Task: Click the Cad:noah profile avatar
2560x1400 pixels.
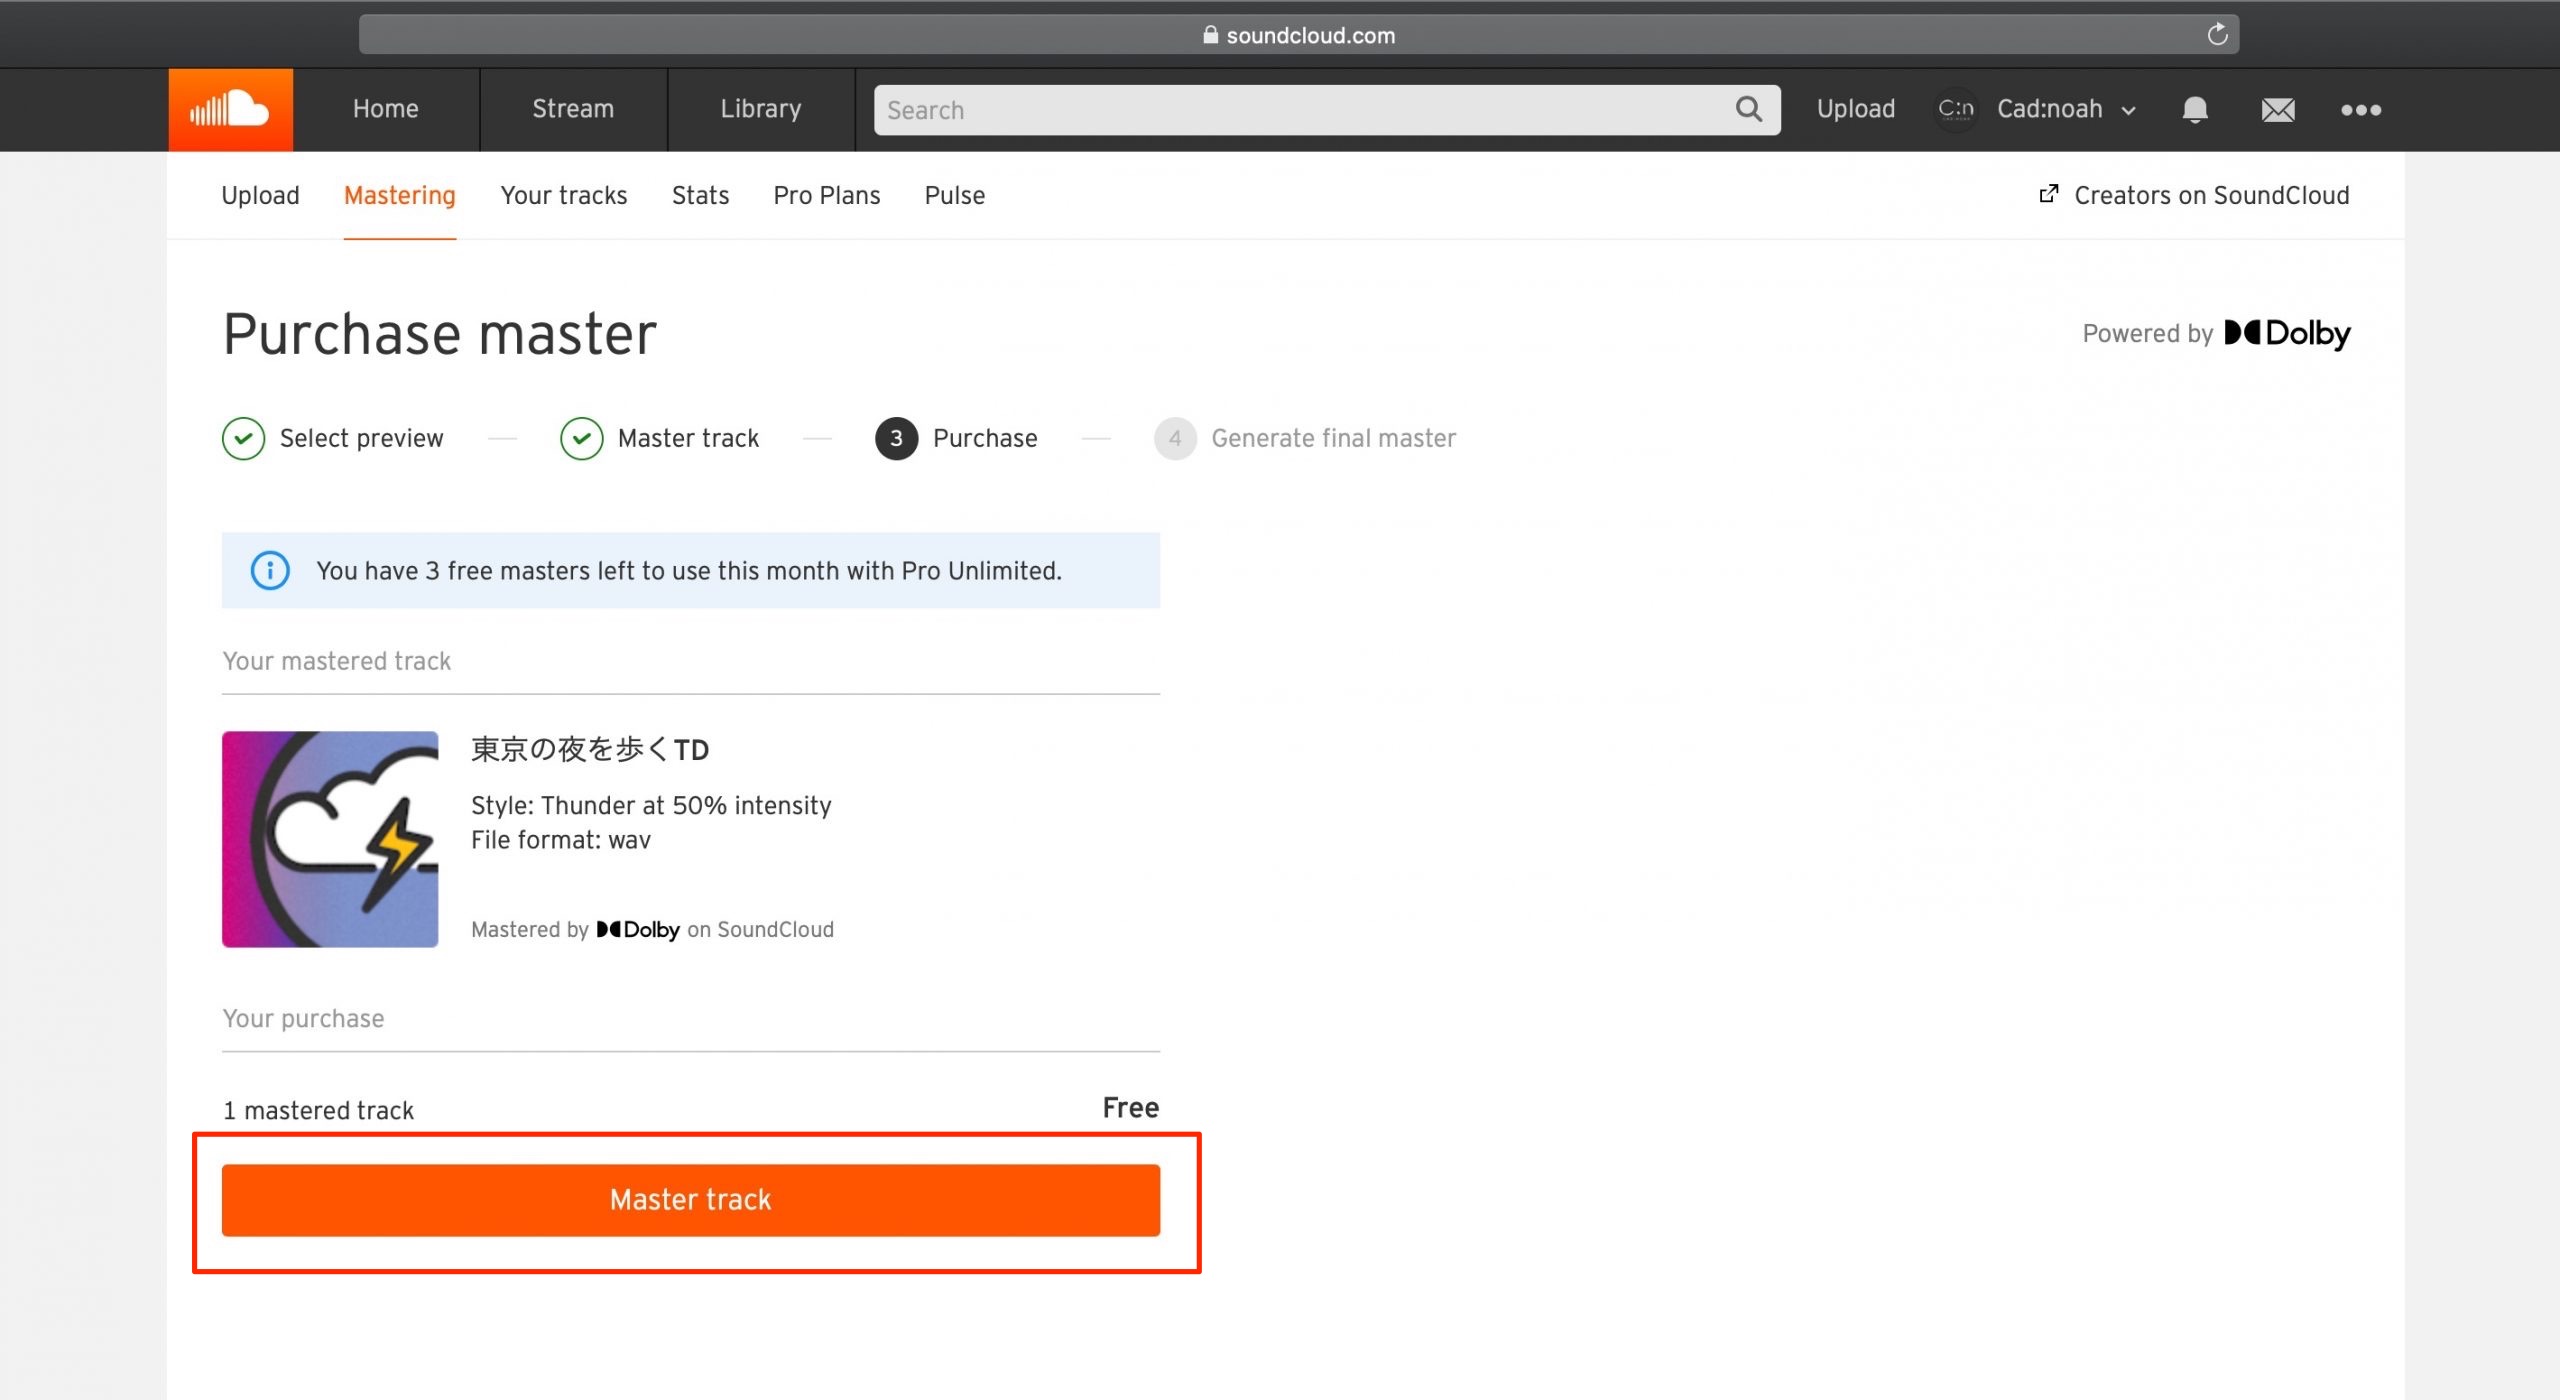Action: pos(1955,109)
